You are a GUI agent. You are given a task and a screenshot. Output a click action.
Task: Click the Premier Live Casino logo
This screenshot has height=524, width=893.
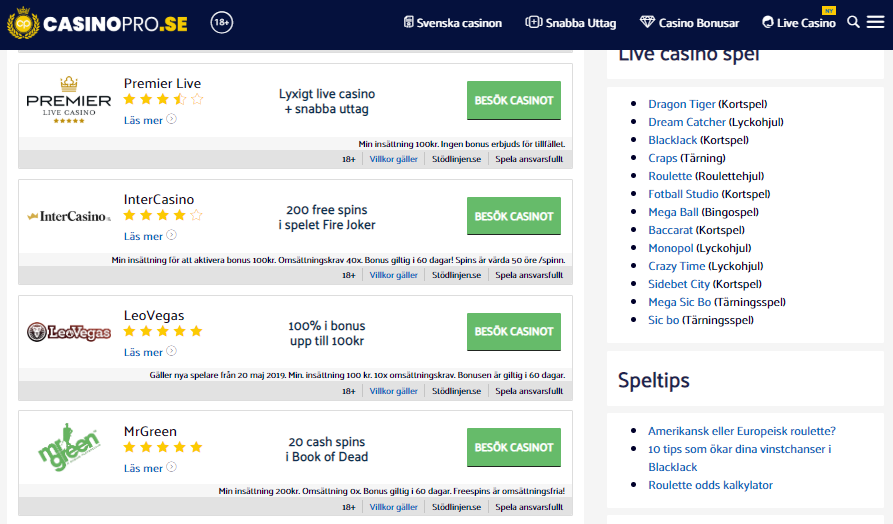69,100
